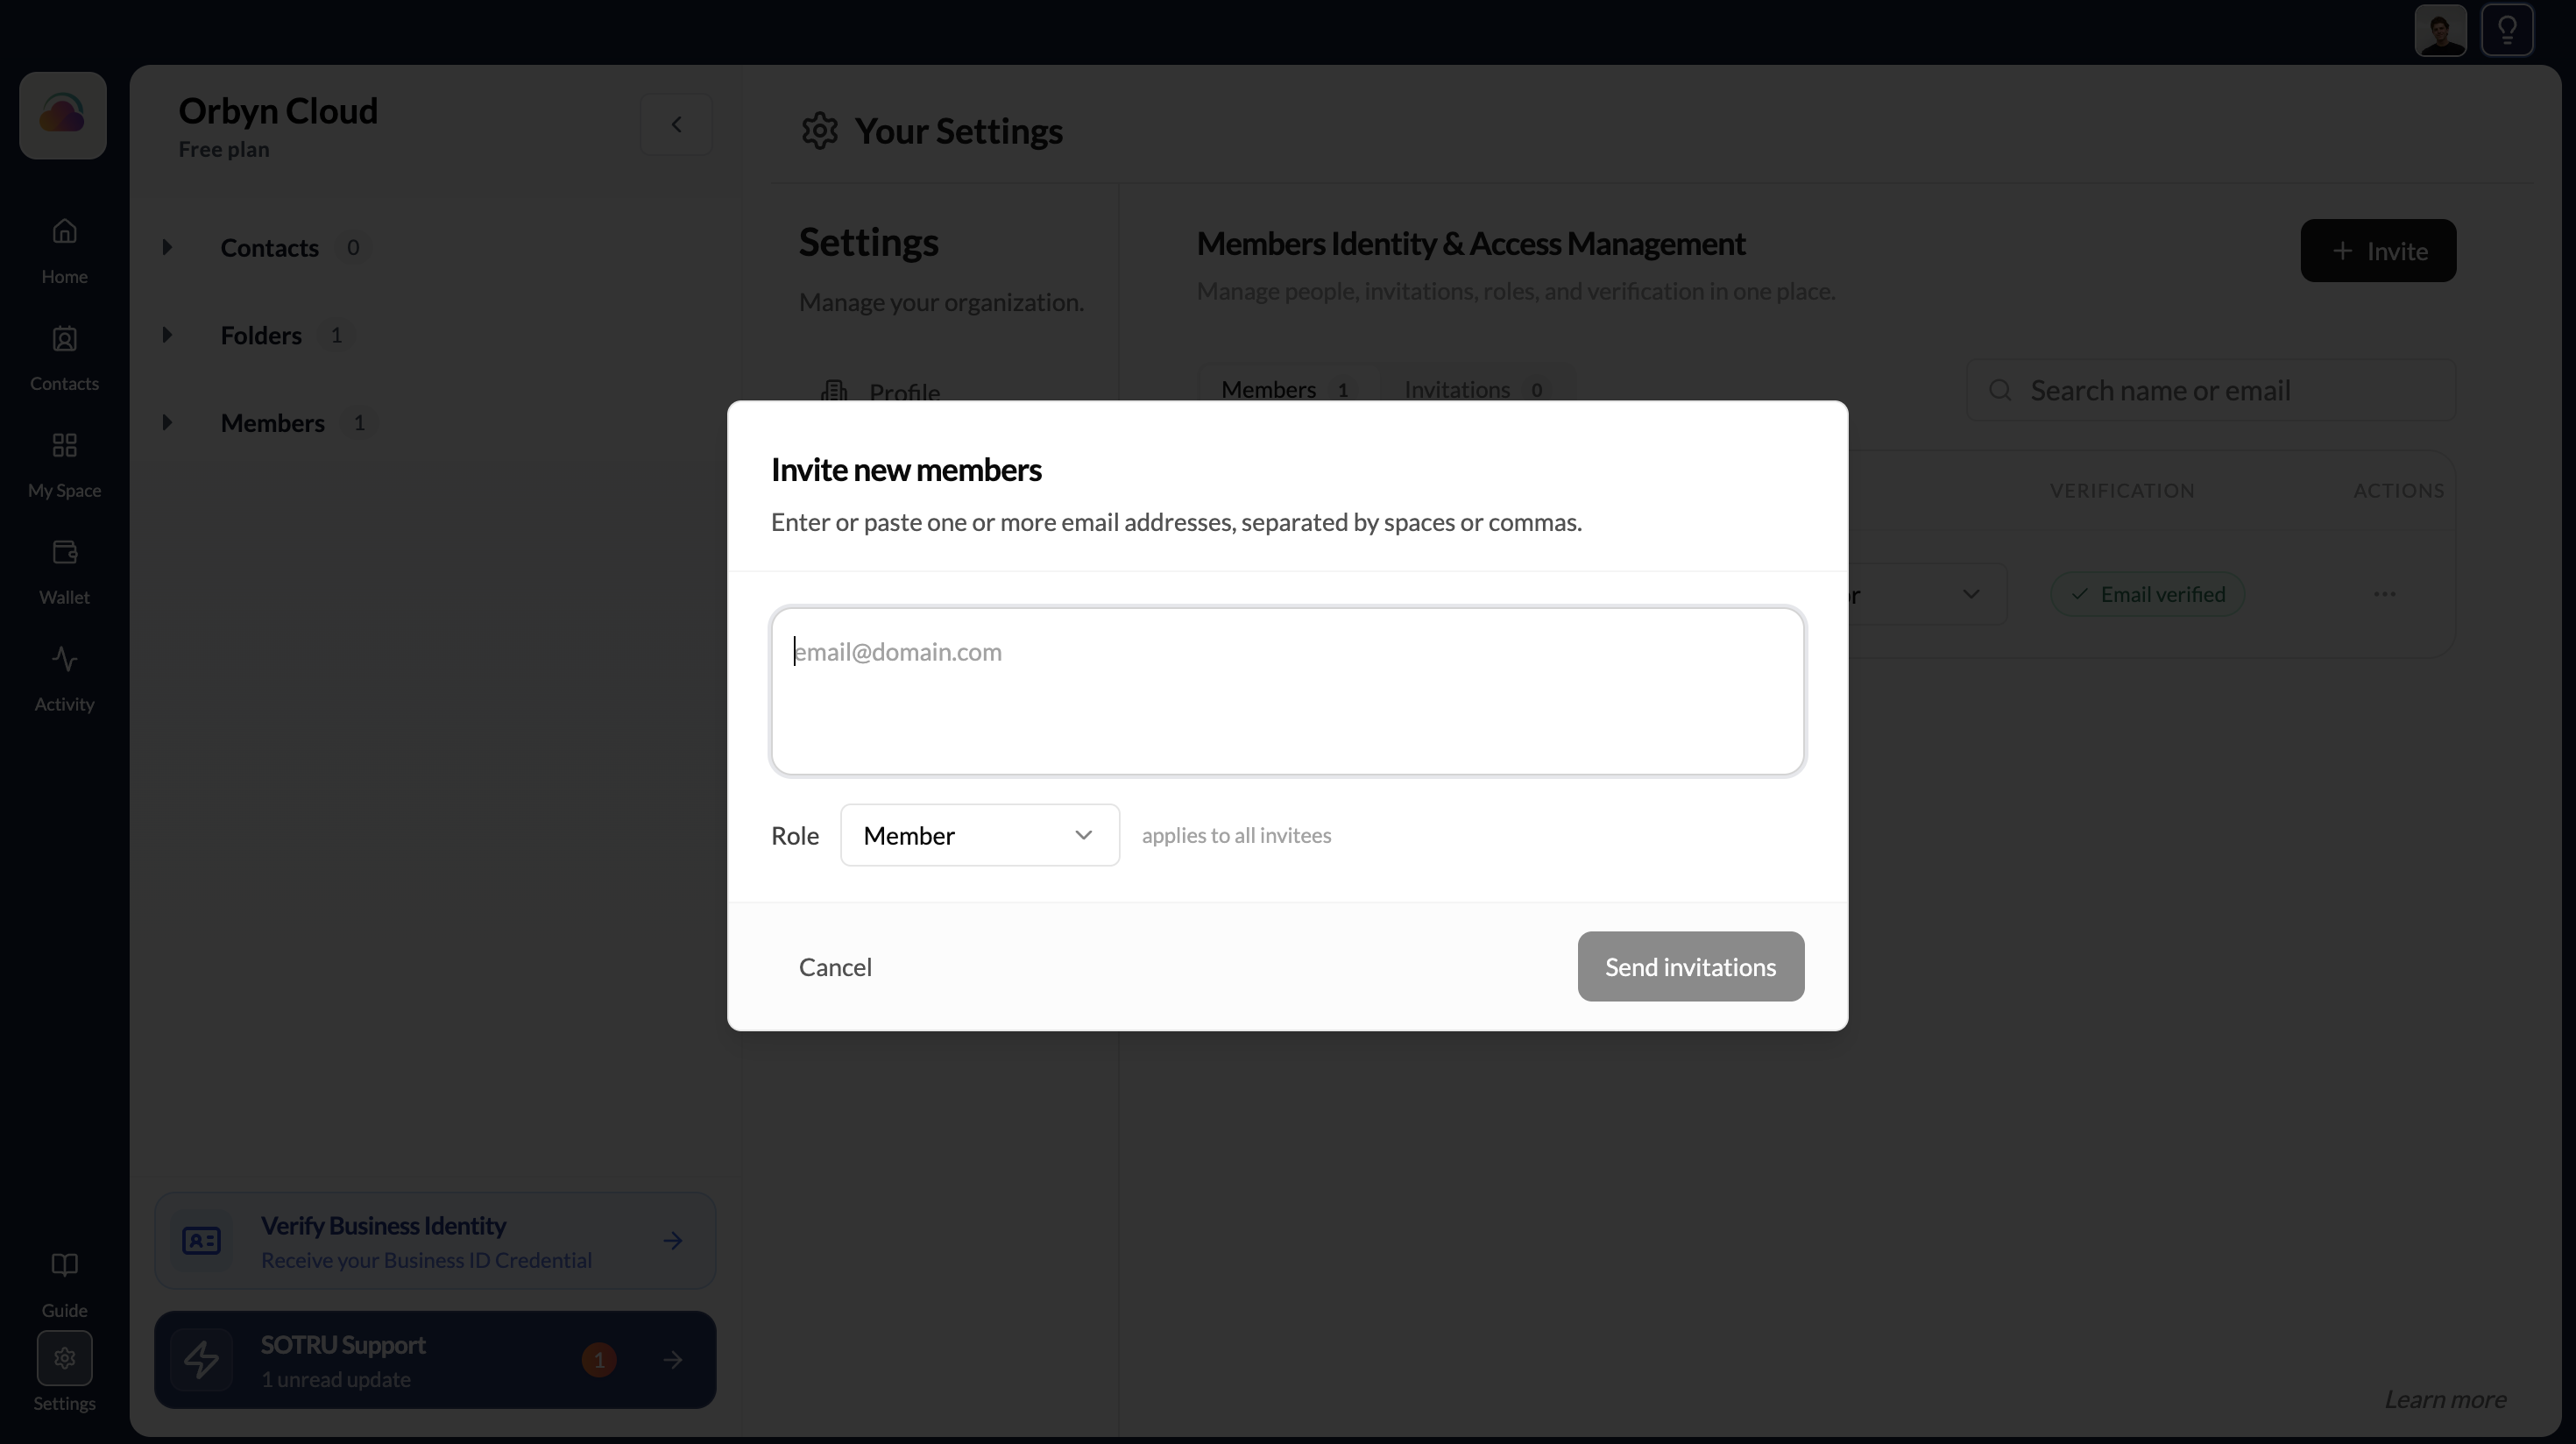Expand the Contacts tree section
The image size is (2576, 1444).
click(x=167, y=247)
